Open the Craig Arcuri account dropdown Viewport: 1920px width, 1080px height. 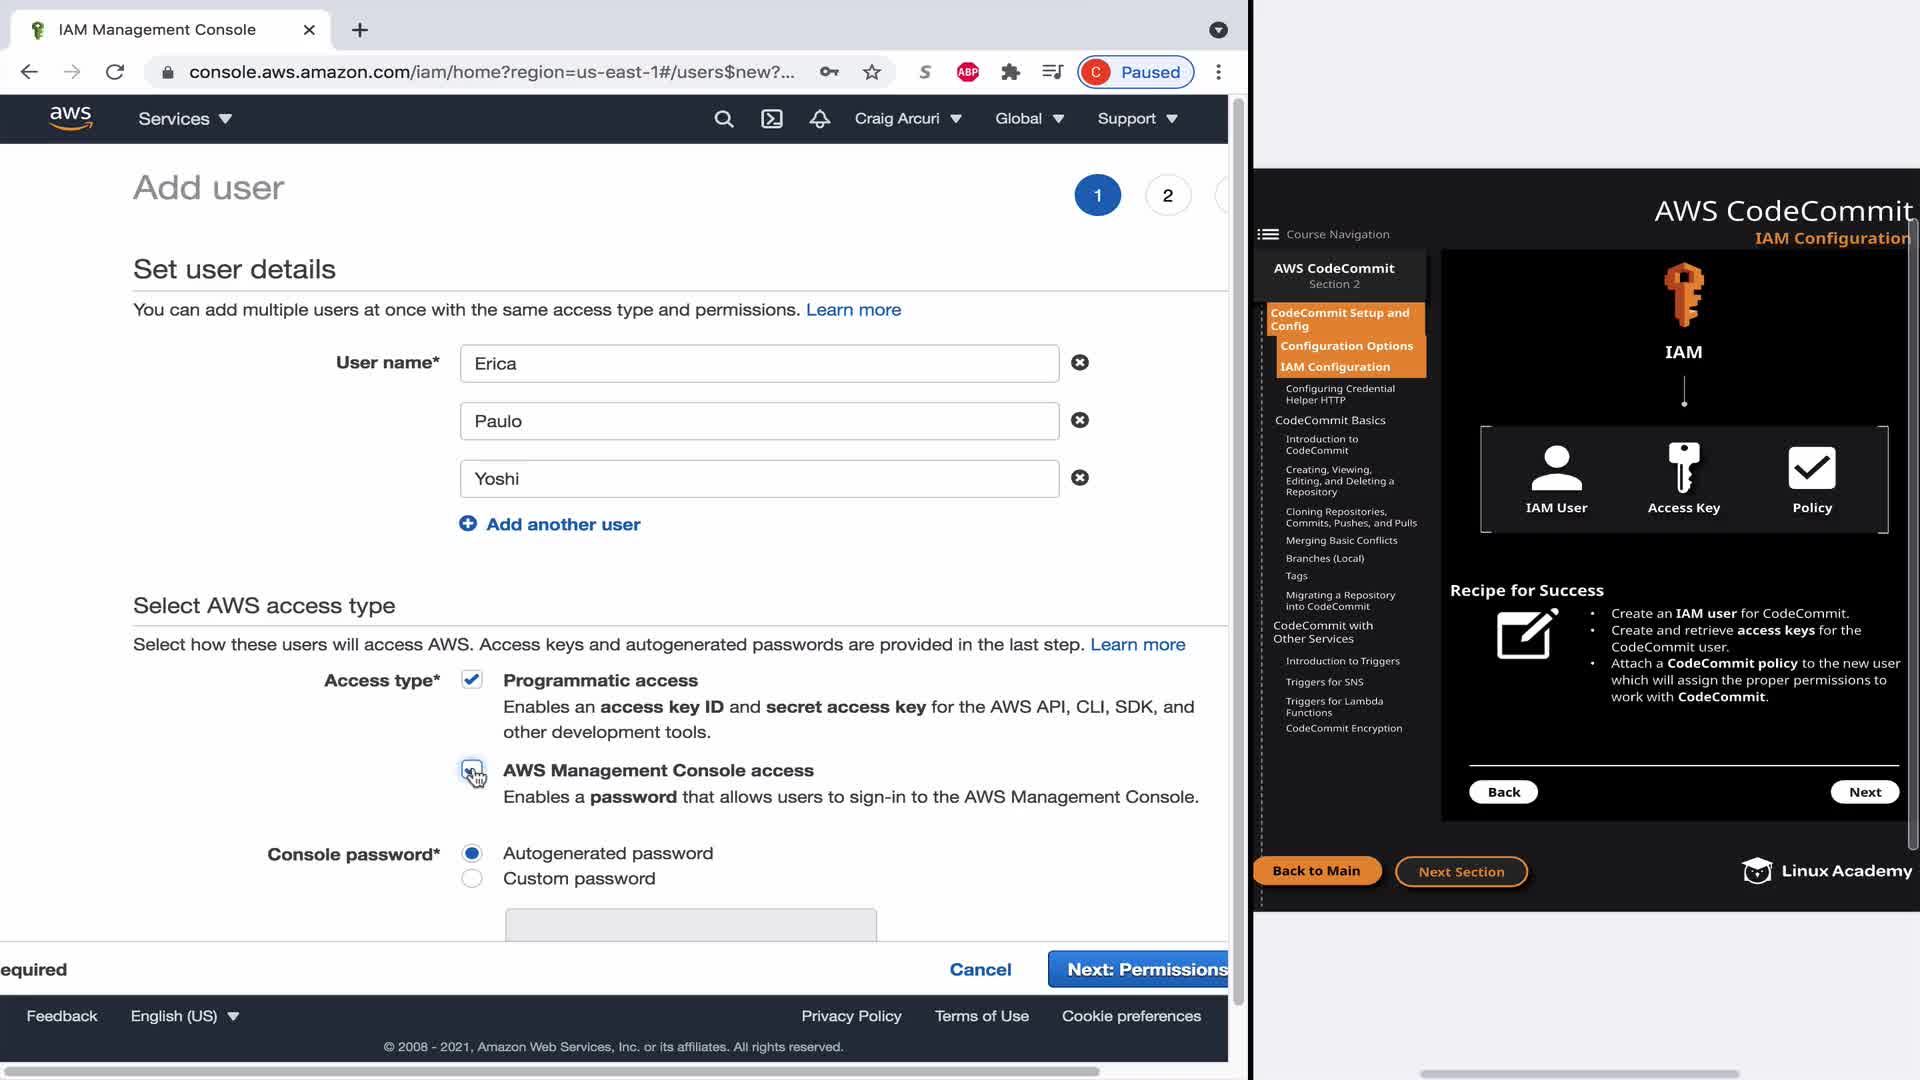[908, 119]
